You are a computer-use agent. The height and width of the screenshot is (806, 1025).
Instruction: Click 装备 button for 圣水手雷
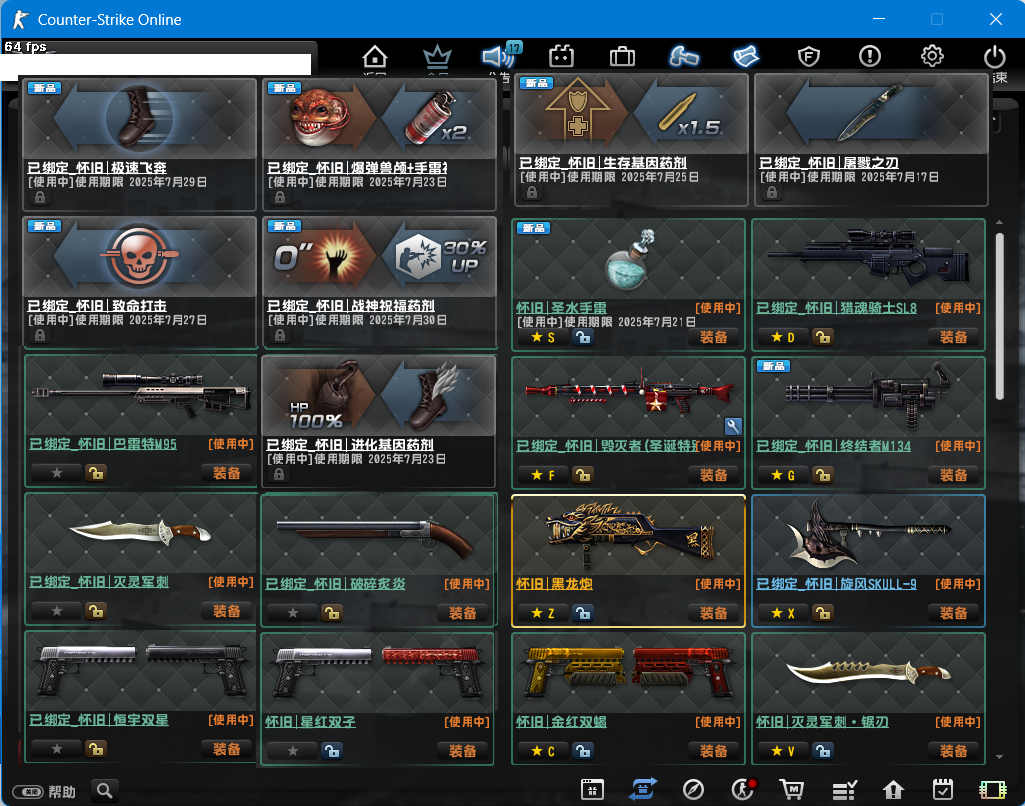point(714,337)
